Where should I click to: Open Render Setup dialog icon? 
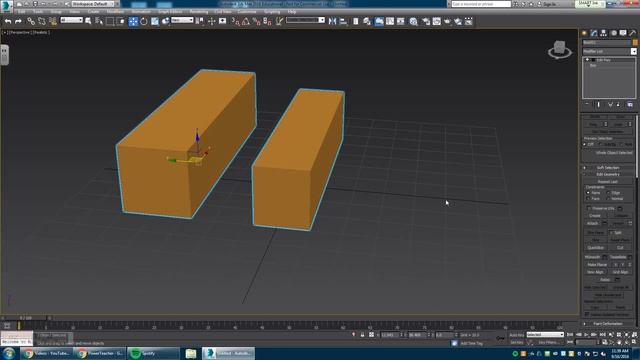pyautogui.click(x=426, y=21)
